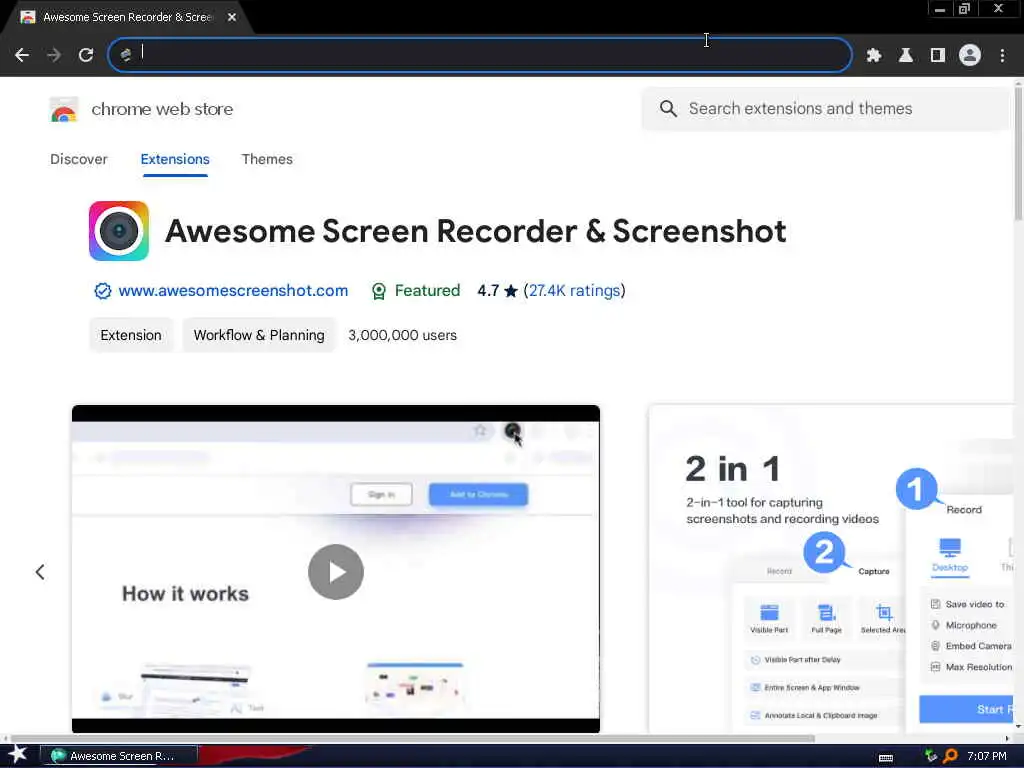Screen dimensions: 1024x768
Task: Click the keyboard icon in system tray
Action: pyautogui.click(x=886, y=758)
